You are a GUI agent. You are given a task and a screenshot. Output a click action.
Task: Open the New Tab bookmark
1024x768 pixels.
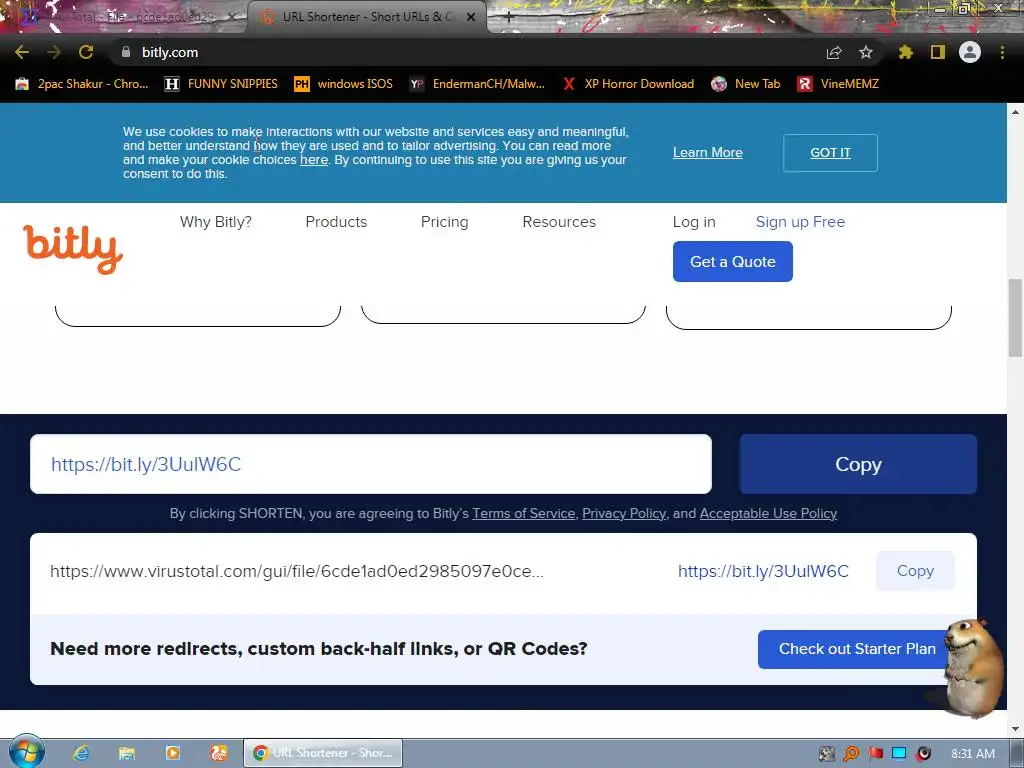click(746, 84)
